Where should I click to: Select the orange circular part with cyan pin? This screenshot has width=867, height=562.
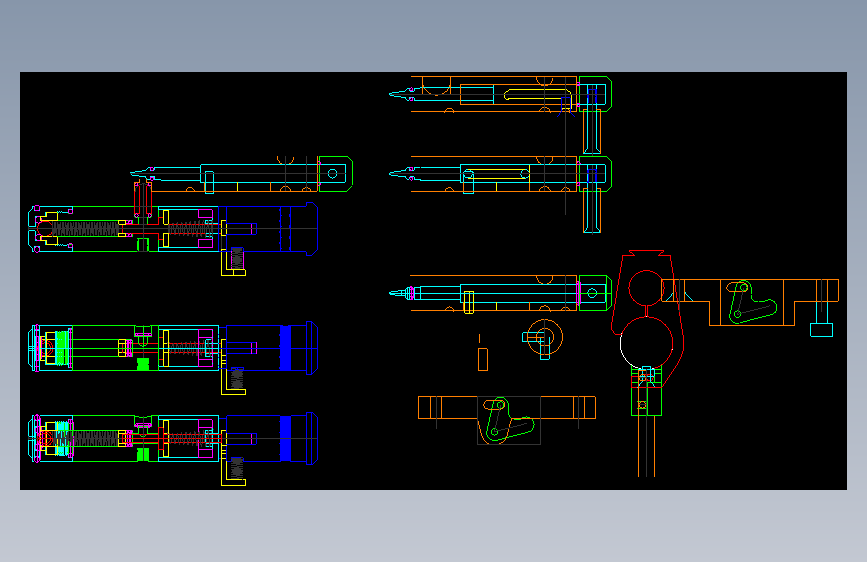point(544,337)
